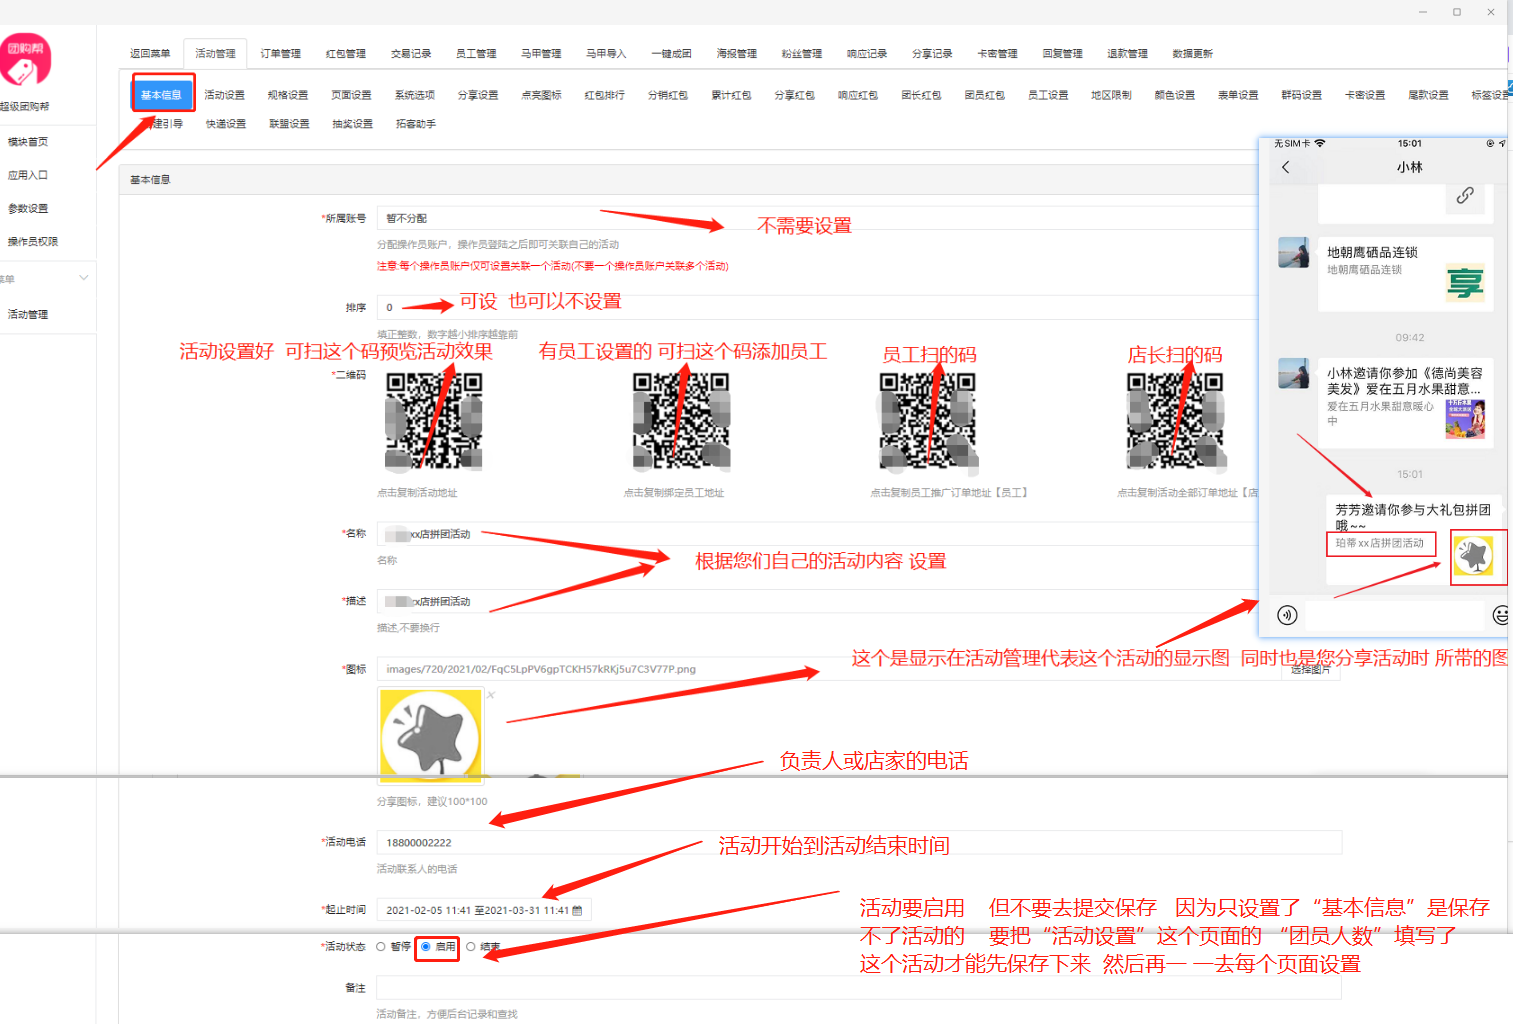Select 启用 activity status radio

pos(426,946)
